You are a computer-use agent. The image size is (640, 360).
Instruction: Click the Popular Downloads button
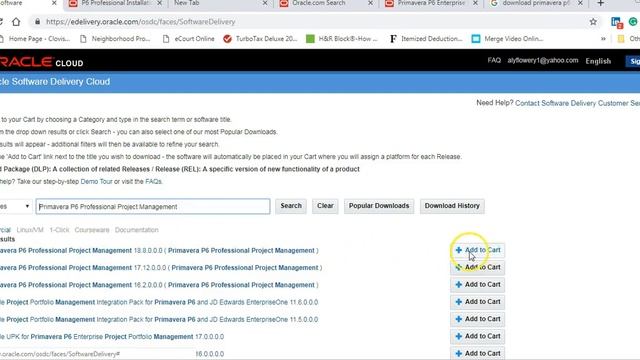pyautogui.click(x=379, y=206)
